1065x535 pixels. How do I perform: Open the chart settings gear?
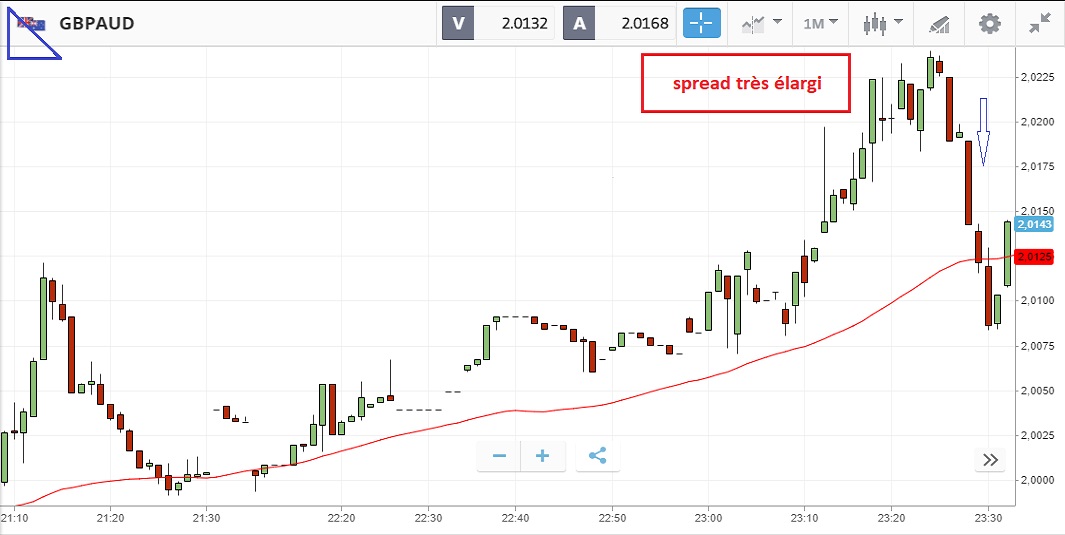tap(989, 23)
